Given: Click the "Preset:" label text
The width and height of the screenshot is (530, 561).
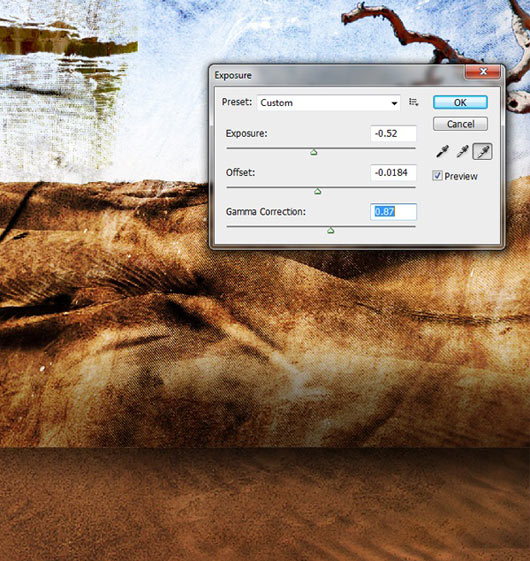Looking at the screenshot, I should click(237, 102).
